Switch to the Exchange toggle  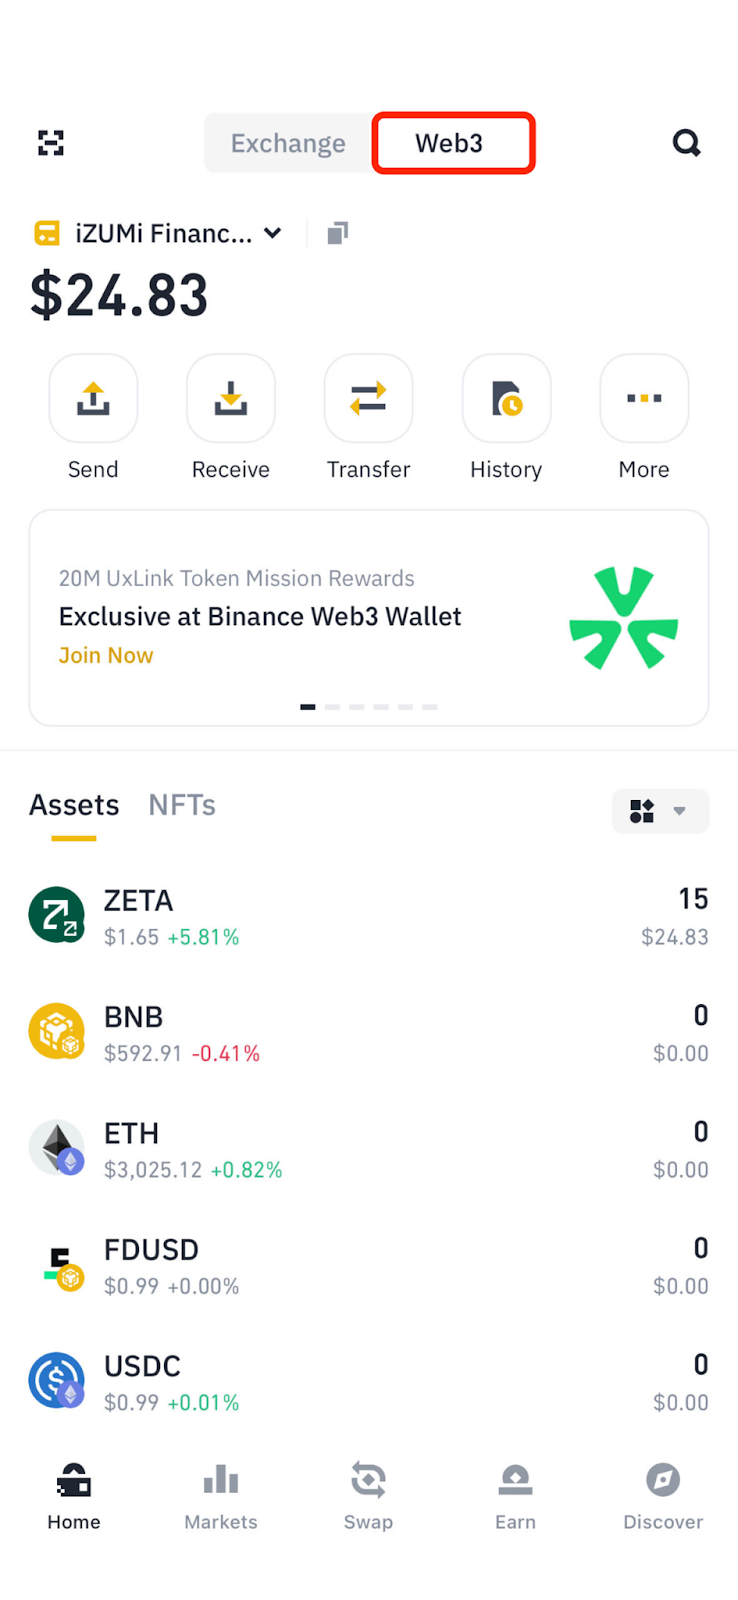click(288, 143)
